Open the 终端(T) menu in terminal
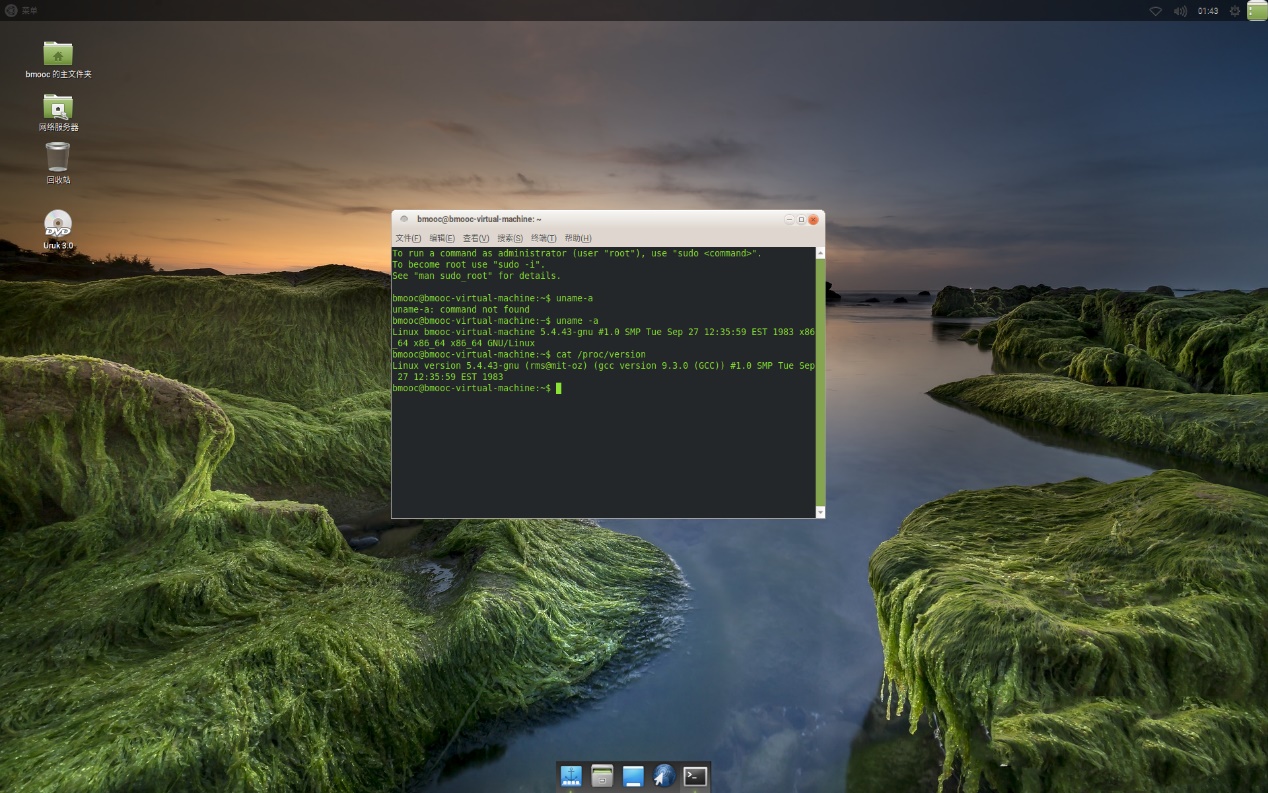This screenshot has height=793, width=1268. point(543,238)
